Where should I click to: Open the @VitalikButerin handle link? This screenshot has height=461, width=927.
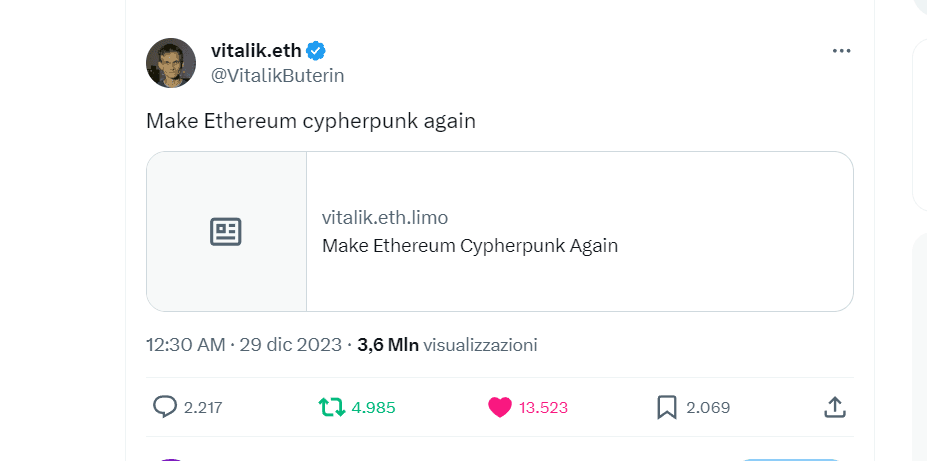click(277, 75)
